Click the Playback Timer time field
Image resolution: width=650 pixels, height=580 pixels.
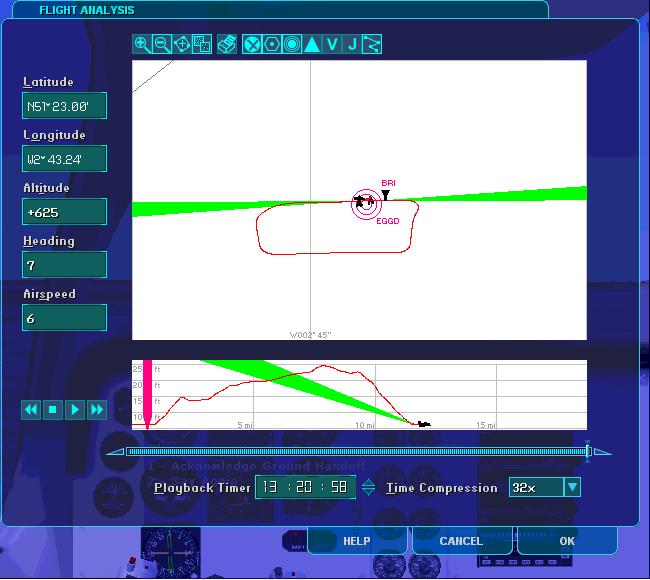pos(306,487)
